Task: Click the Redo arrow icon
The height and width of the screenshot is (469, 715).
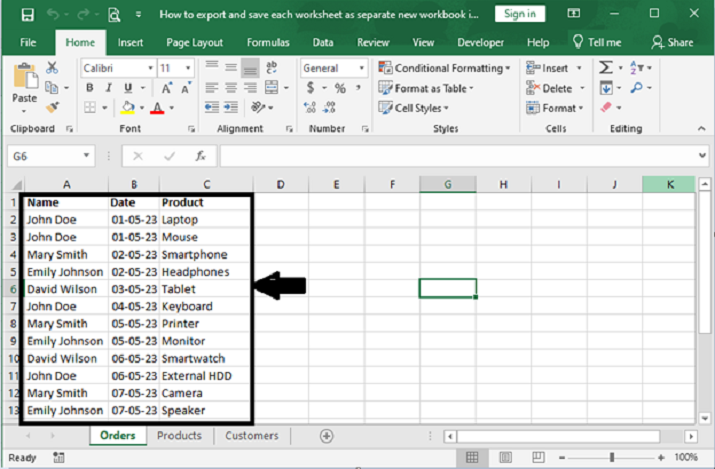Action: click(83, 15)
